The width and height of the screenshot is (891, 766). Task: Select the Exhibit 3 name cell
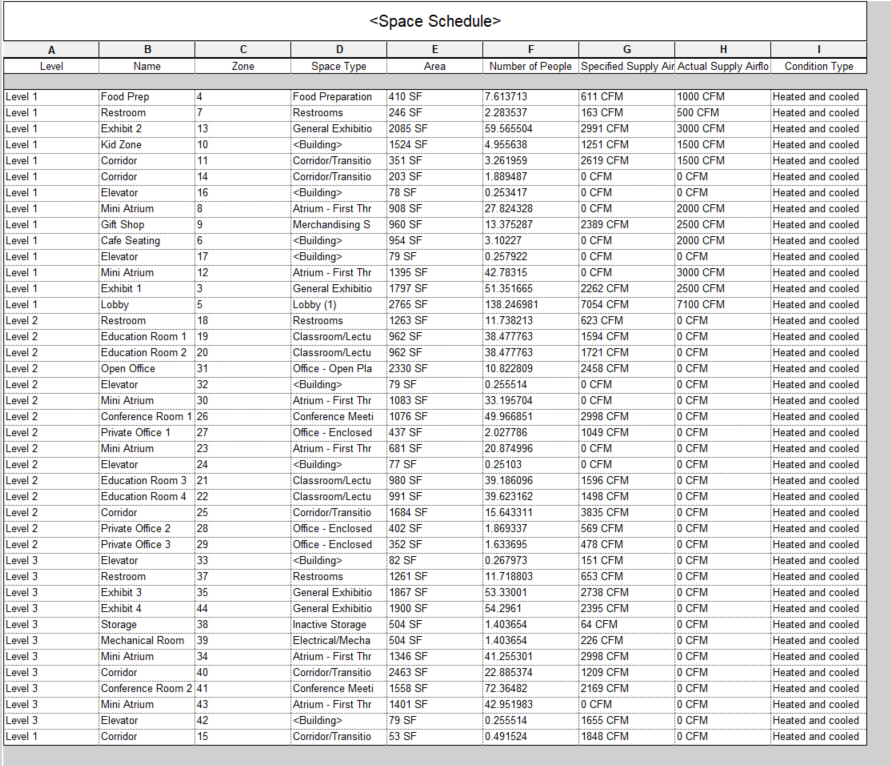click(x=147, y=592)
